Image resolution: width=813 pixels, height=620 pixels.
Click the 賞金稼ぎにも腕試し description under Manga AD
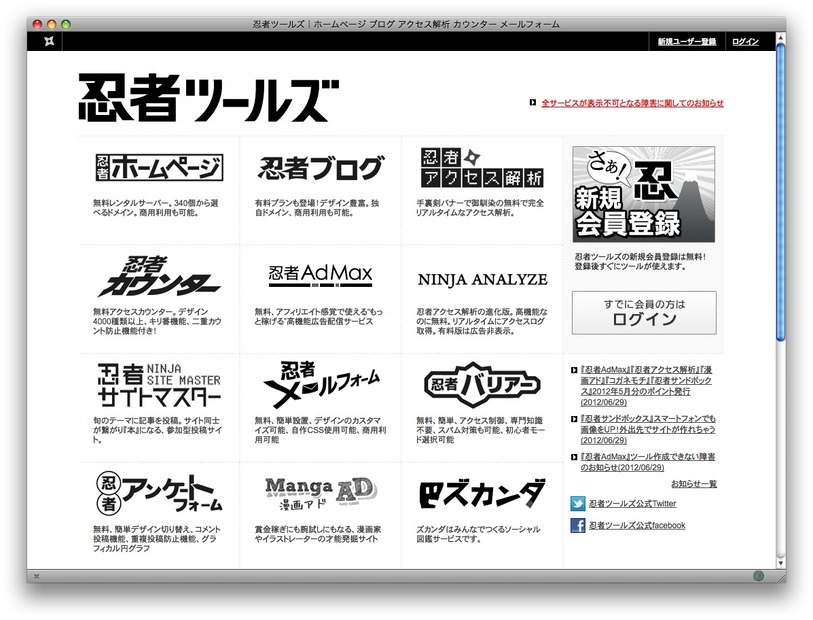coord(317,534)
